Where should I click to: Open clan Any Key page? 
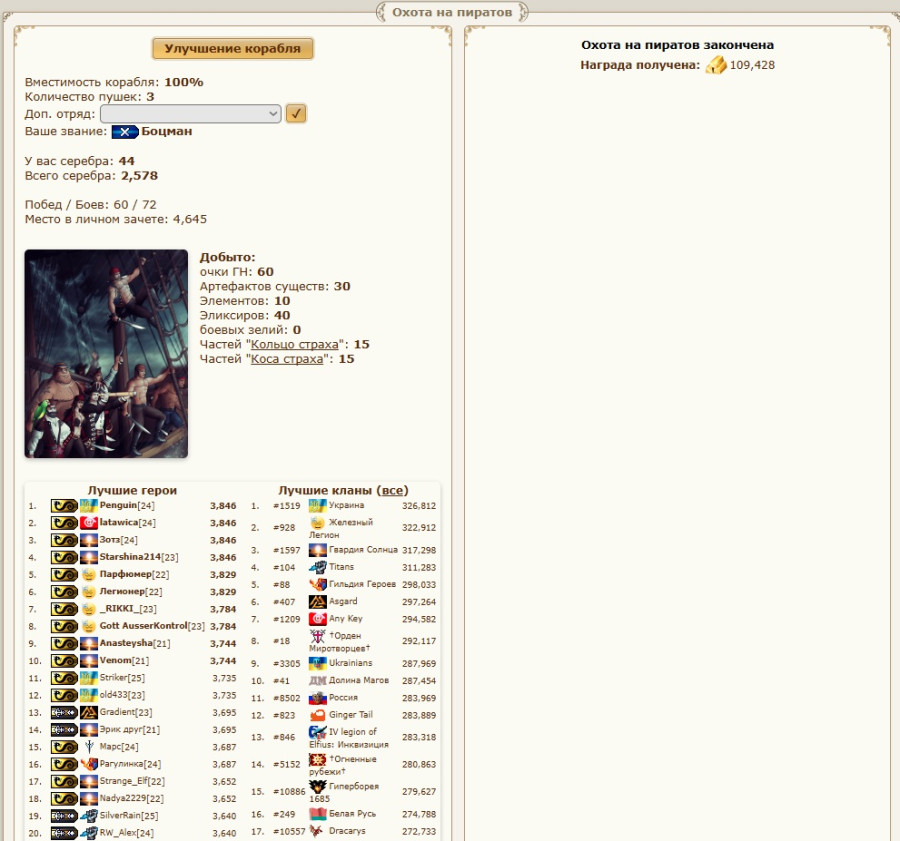[346, 619]
